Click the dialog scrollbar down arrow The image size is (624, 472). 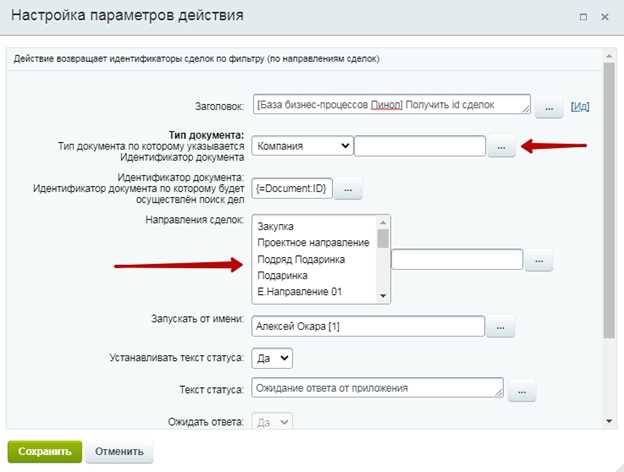point(609,421)
